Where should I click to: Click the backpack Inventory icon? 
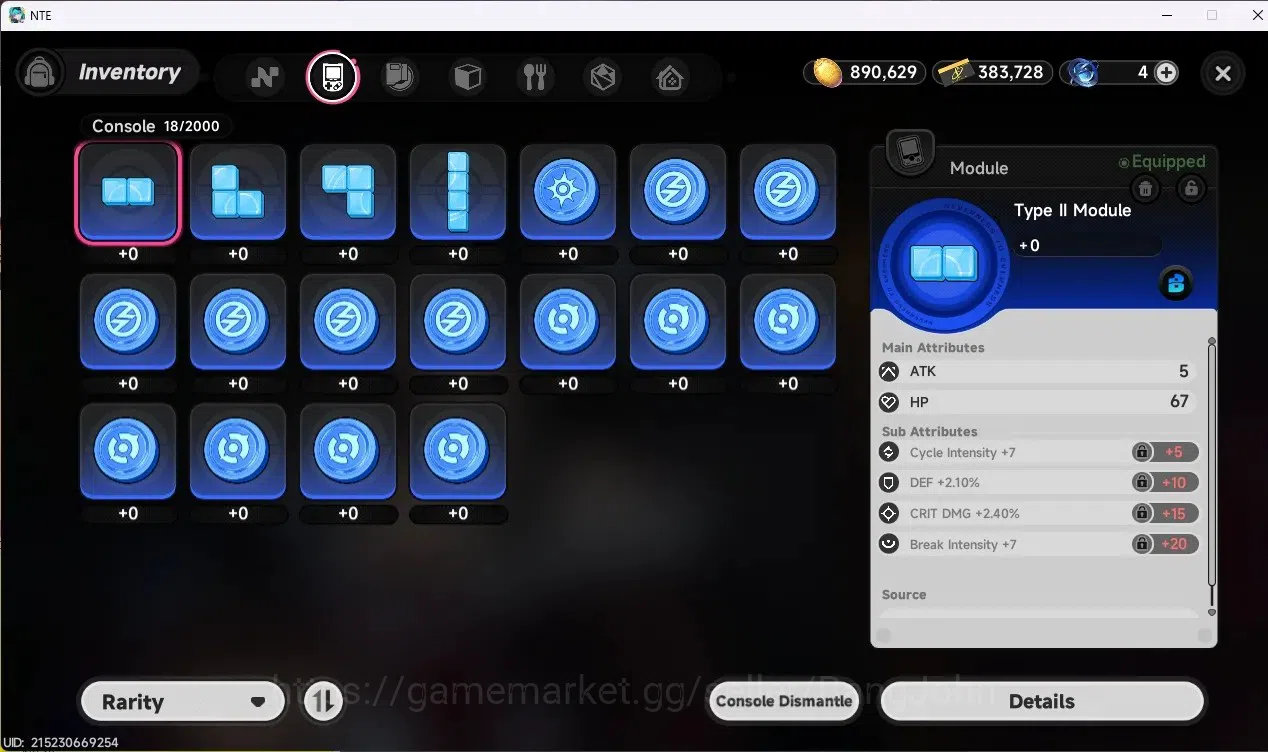point(41,73)
